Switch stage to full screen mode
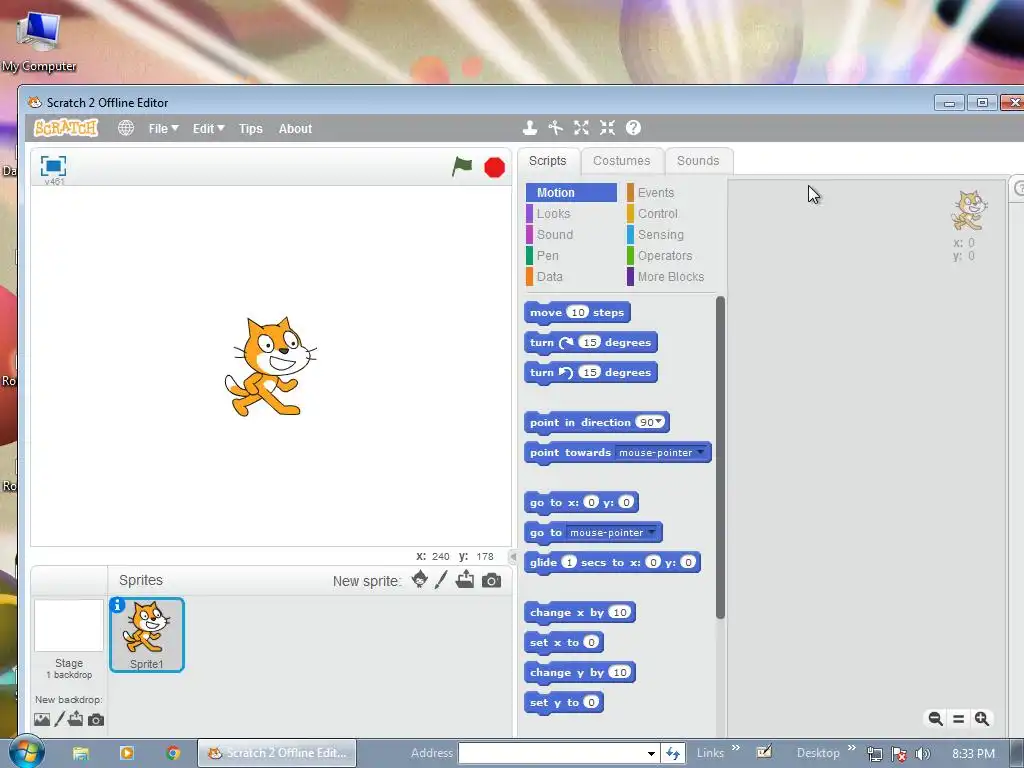Viewport: 1024px width, 768px height. tap(53, 166)
